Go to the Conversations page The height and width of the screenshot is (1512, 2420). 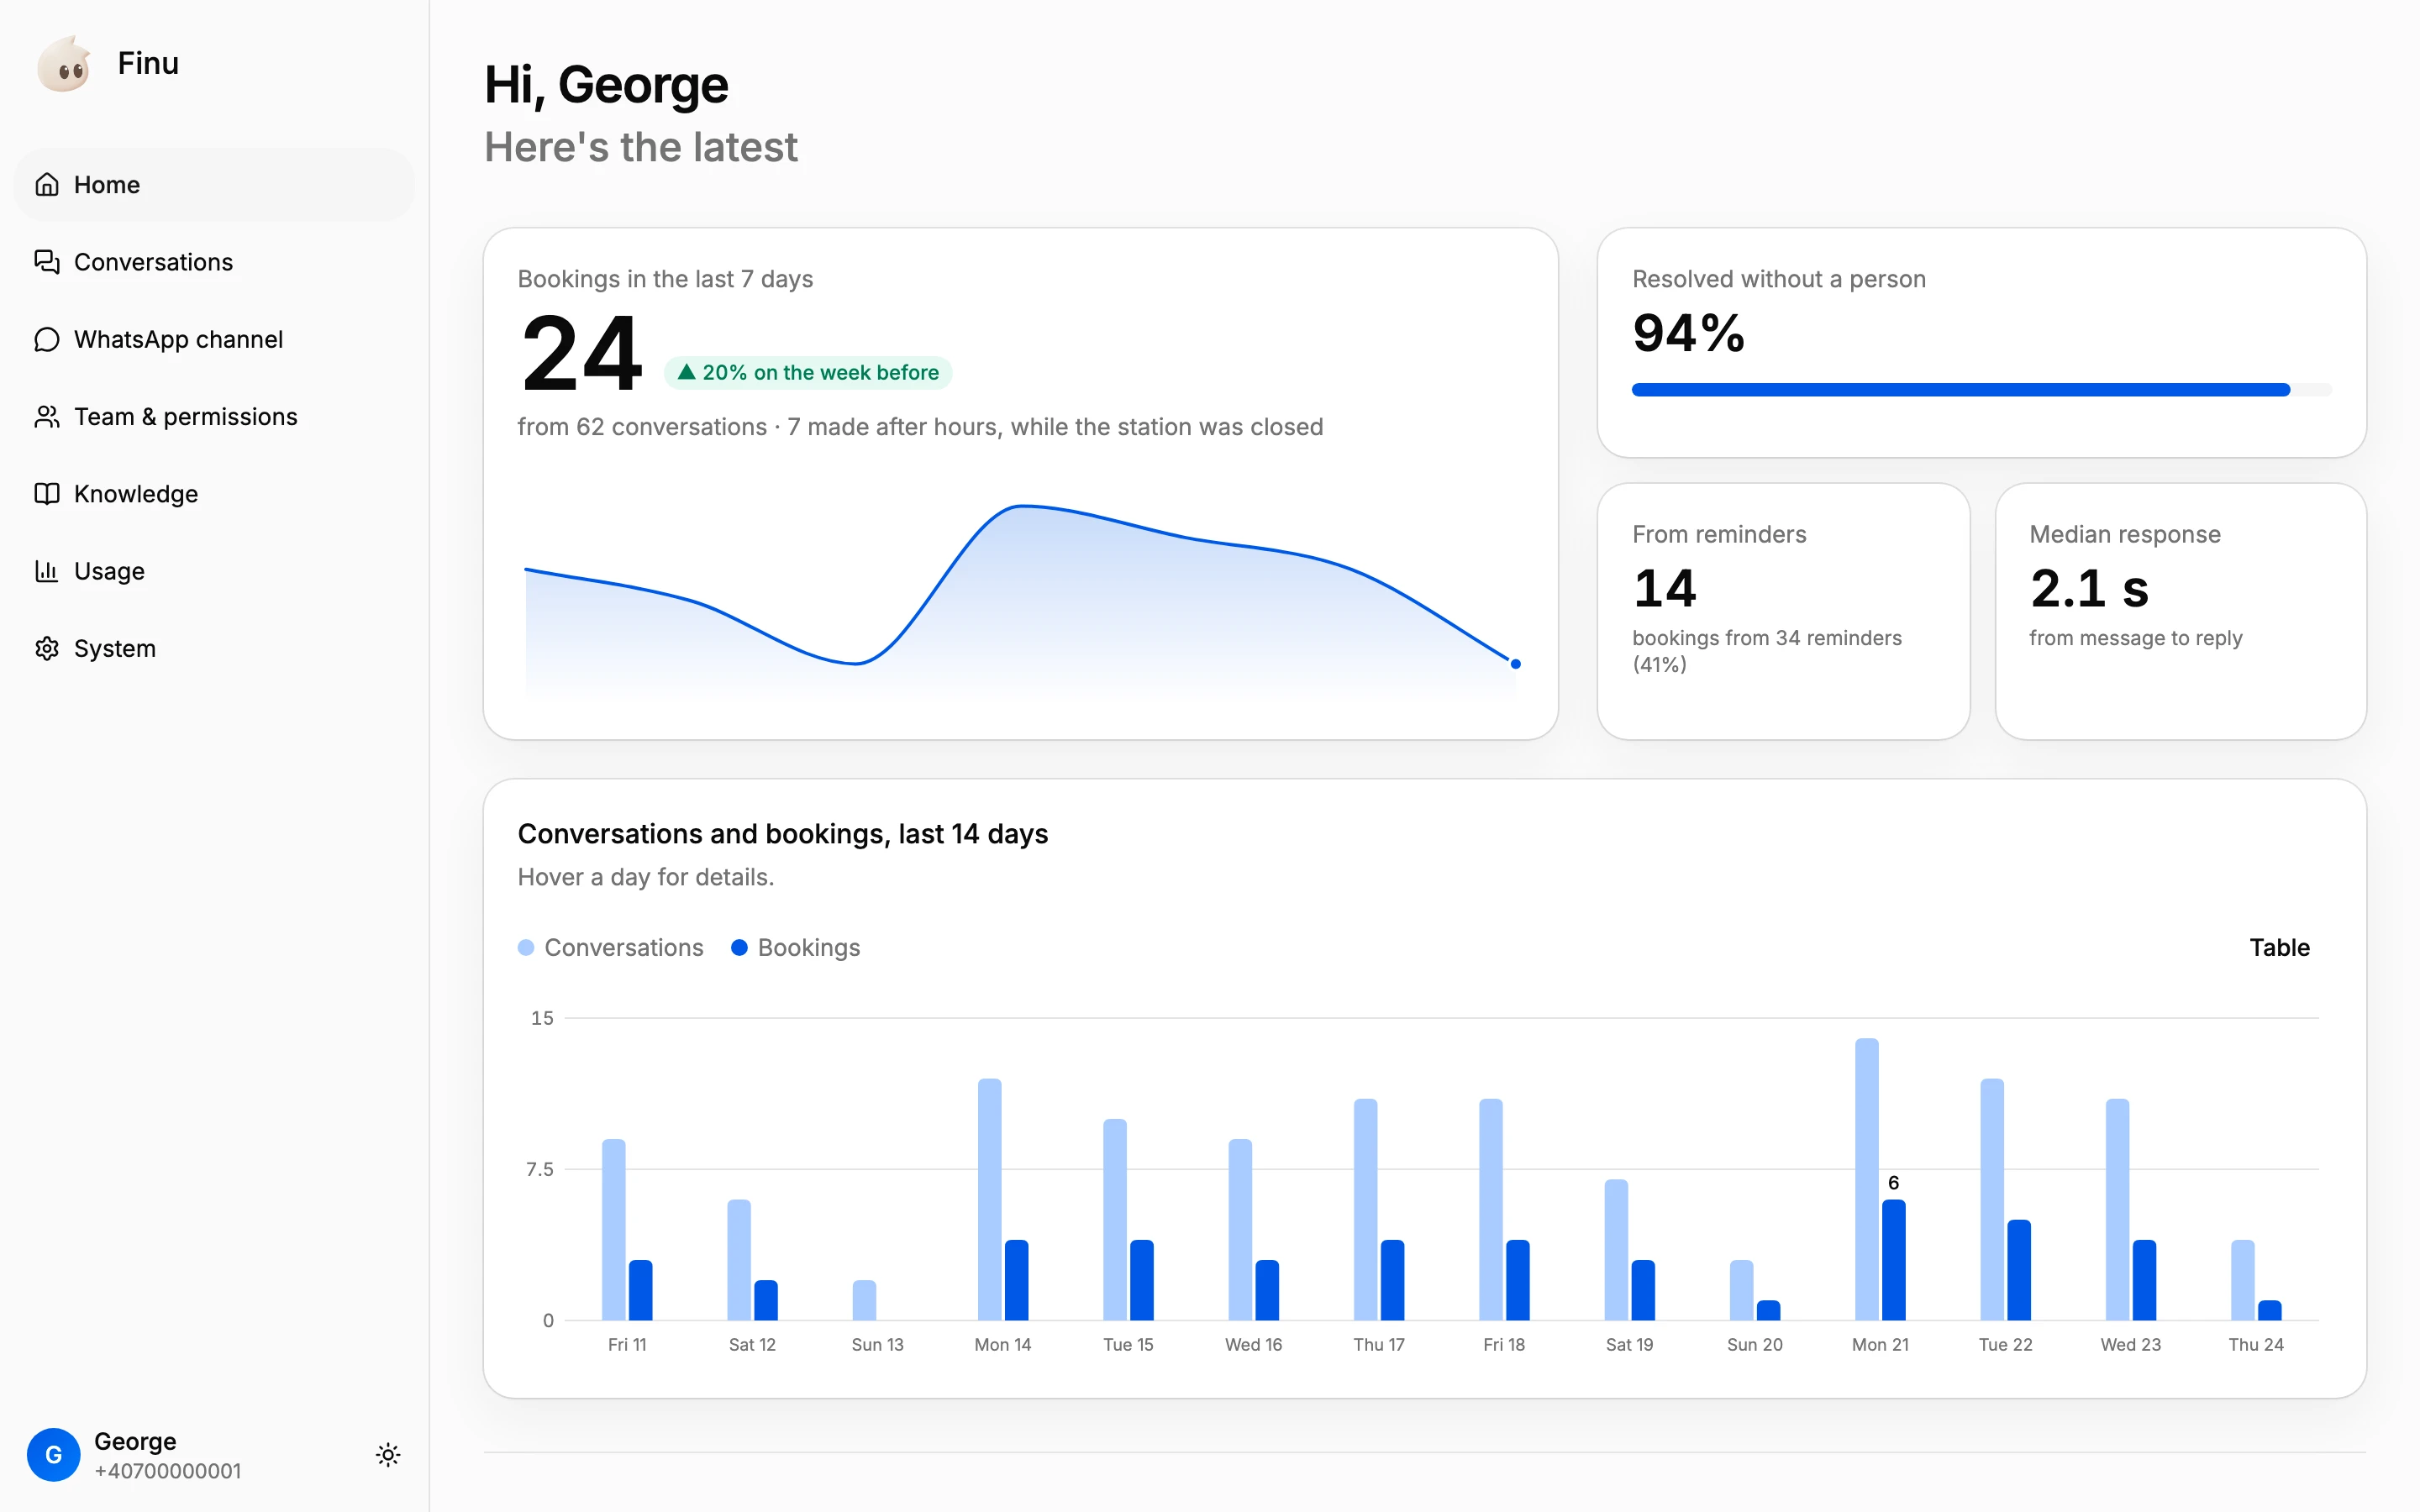click(x=214, y=262)
